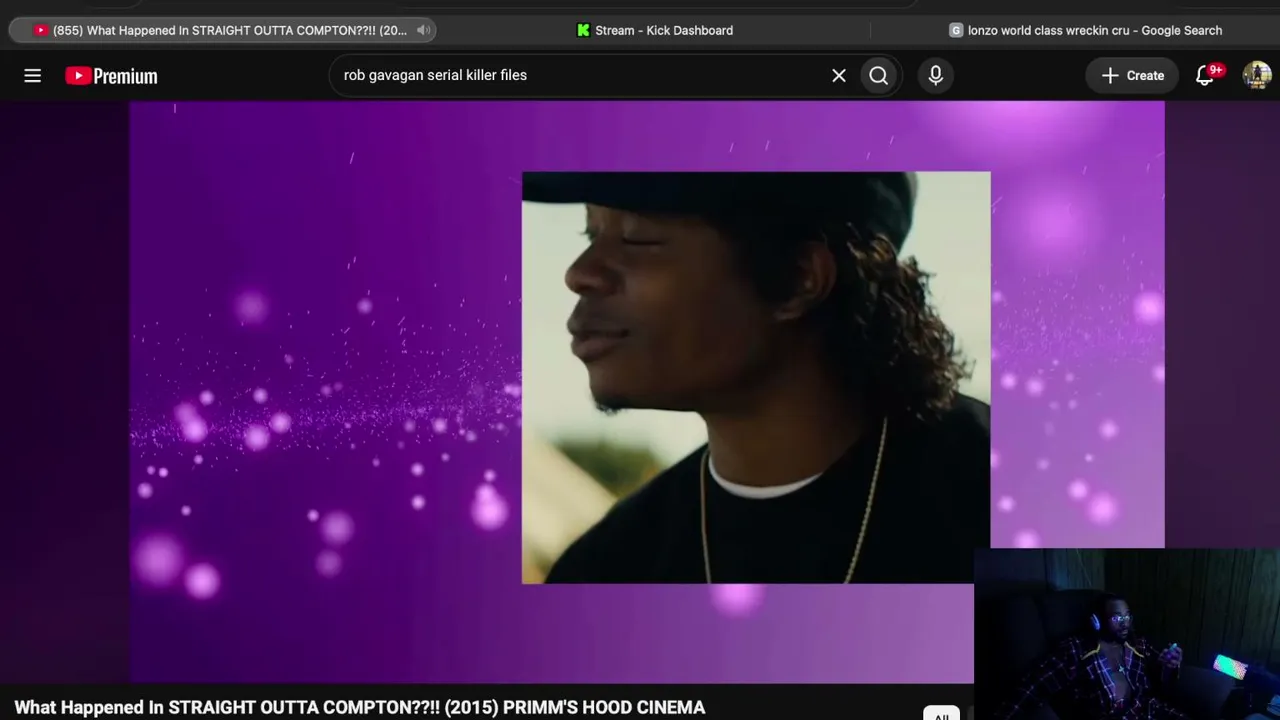Run search with the magnifier button

(879, 76)
